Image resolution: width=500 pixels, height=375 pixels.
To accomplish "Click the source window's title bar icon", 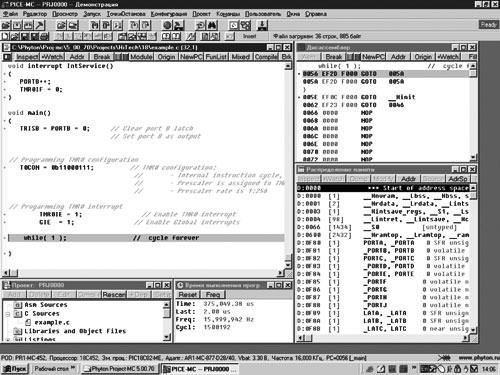I will (x=6, y=47).
